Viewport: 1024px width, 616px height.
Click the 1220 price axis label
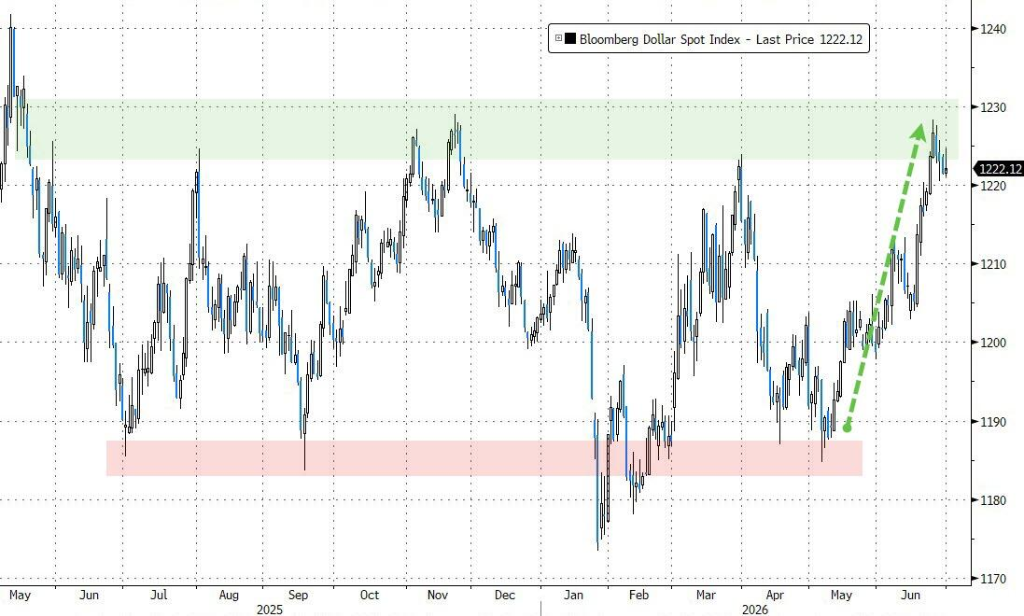coord(992,186)
